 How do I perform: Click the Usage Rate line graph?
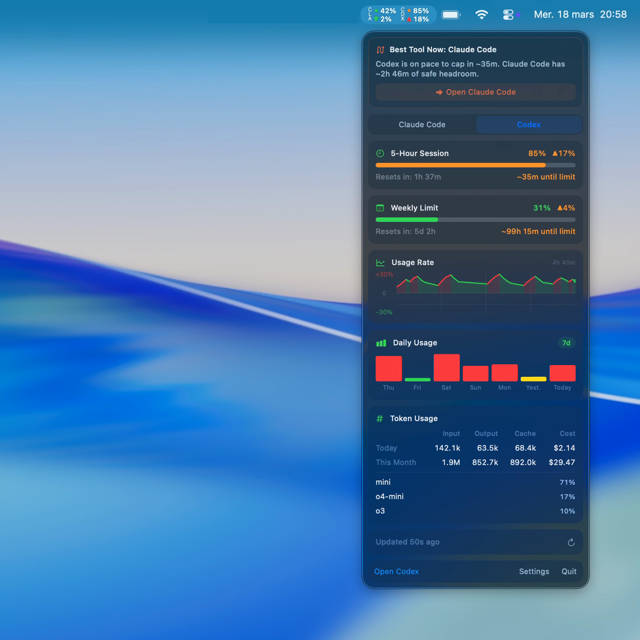tap(486, 293)
